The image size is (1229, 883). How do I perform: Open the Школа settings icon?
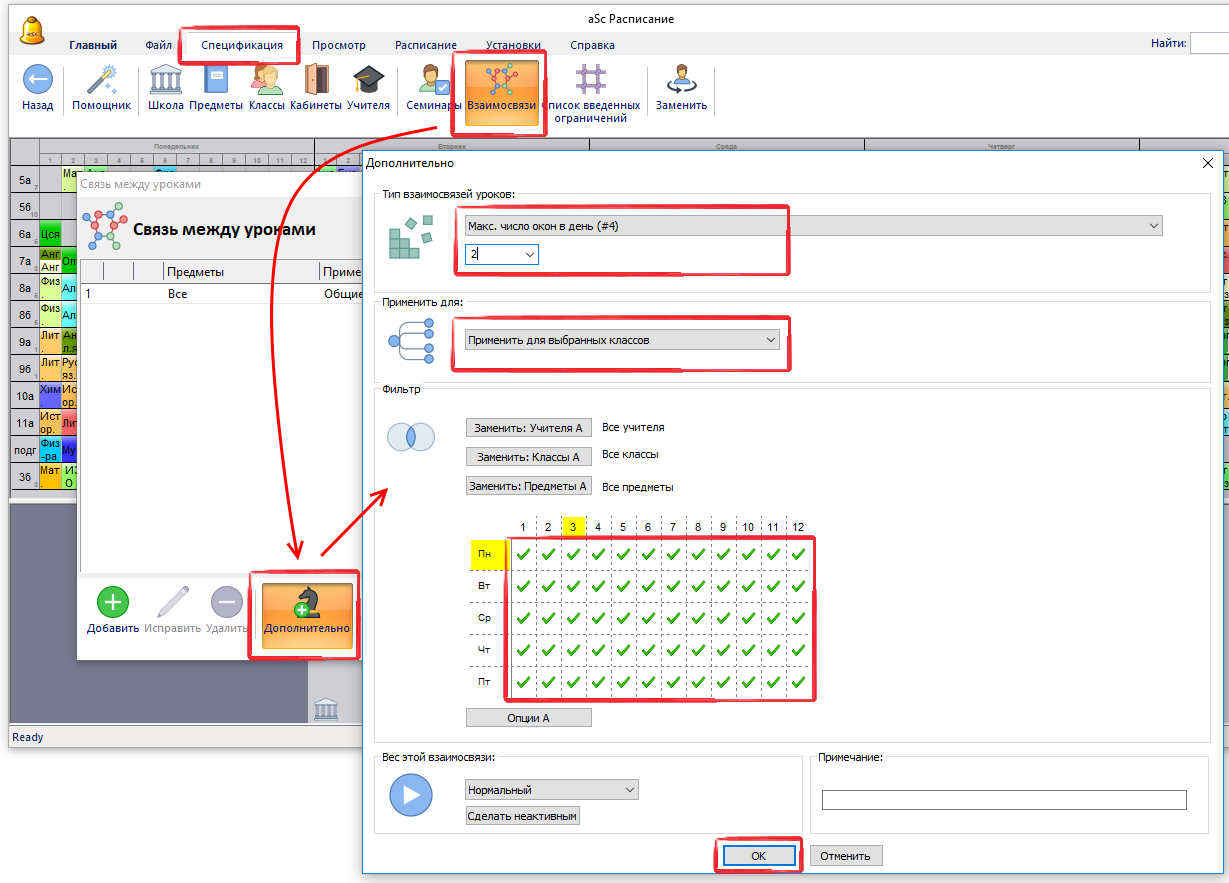(x=165, y=80)
